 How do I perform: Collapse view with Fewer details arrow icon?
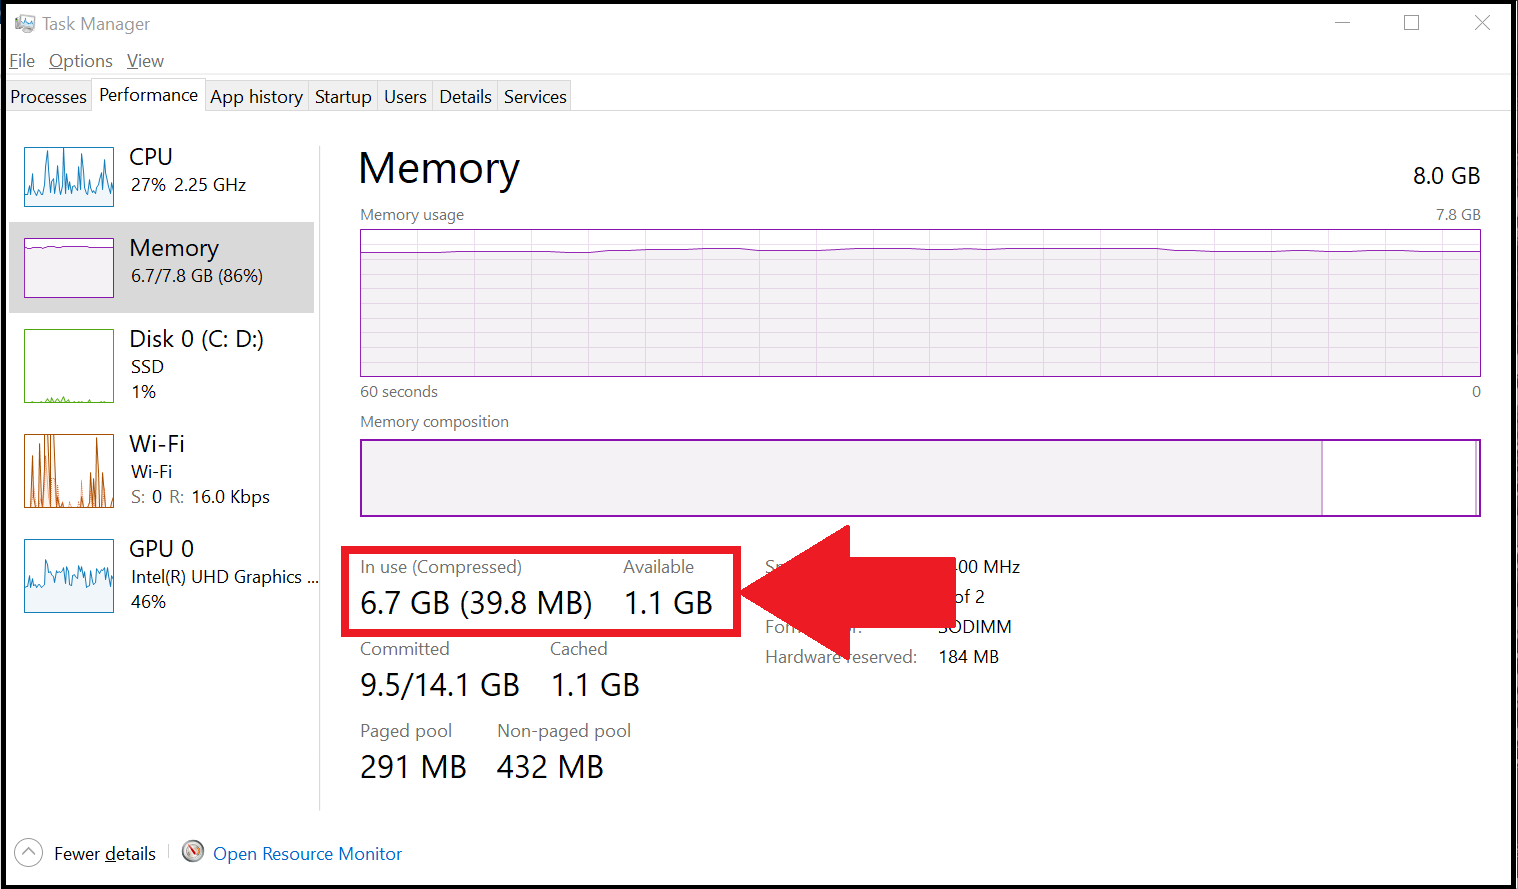tap(29, 852)
